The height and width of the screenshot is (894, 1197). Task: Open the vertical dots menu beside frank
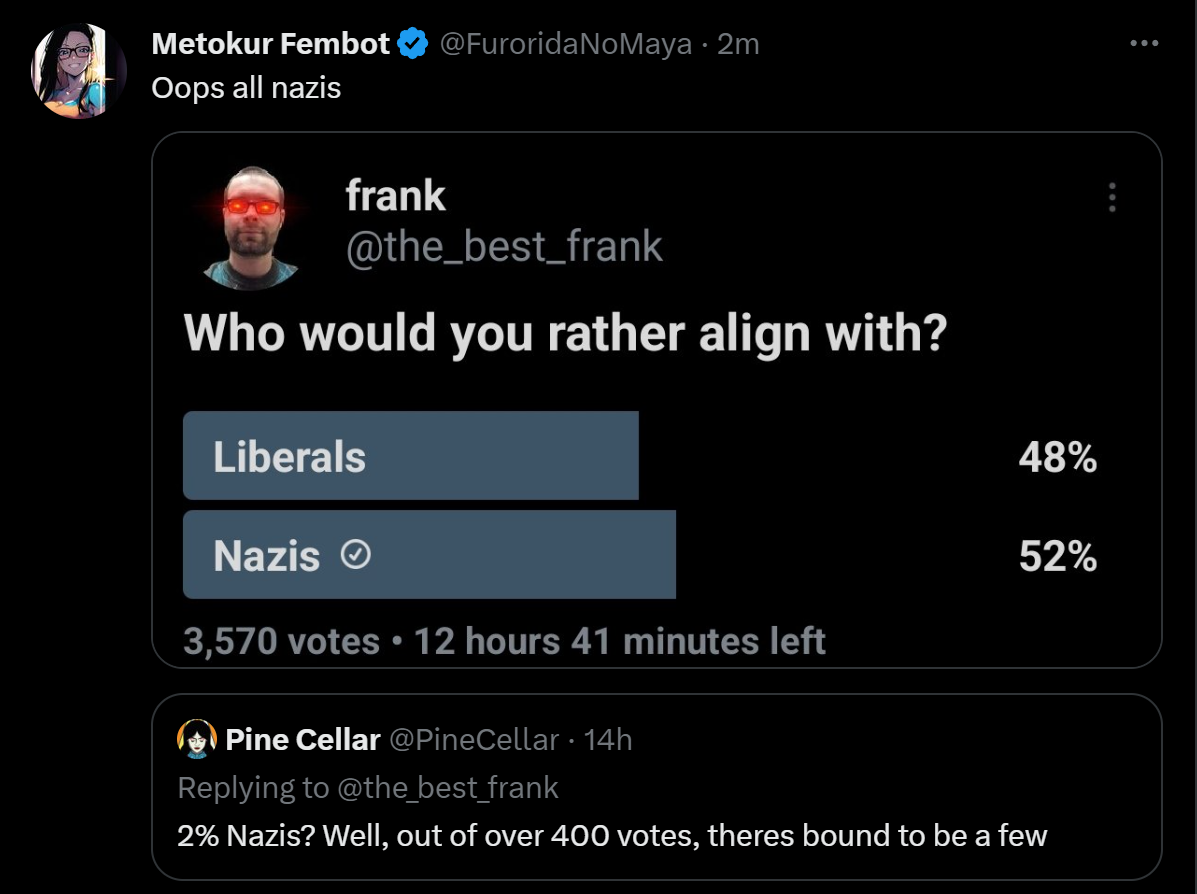(1111, 197)
